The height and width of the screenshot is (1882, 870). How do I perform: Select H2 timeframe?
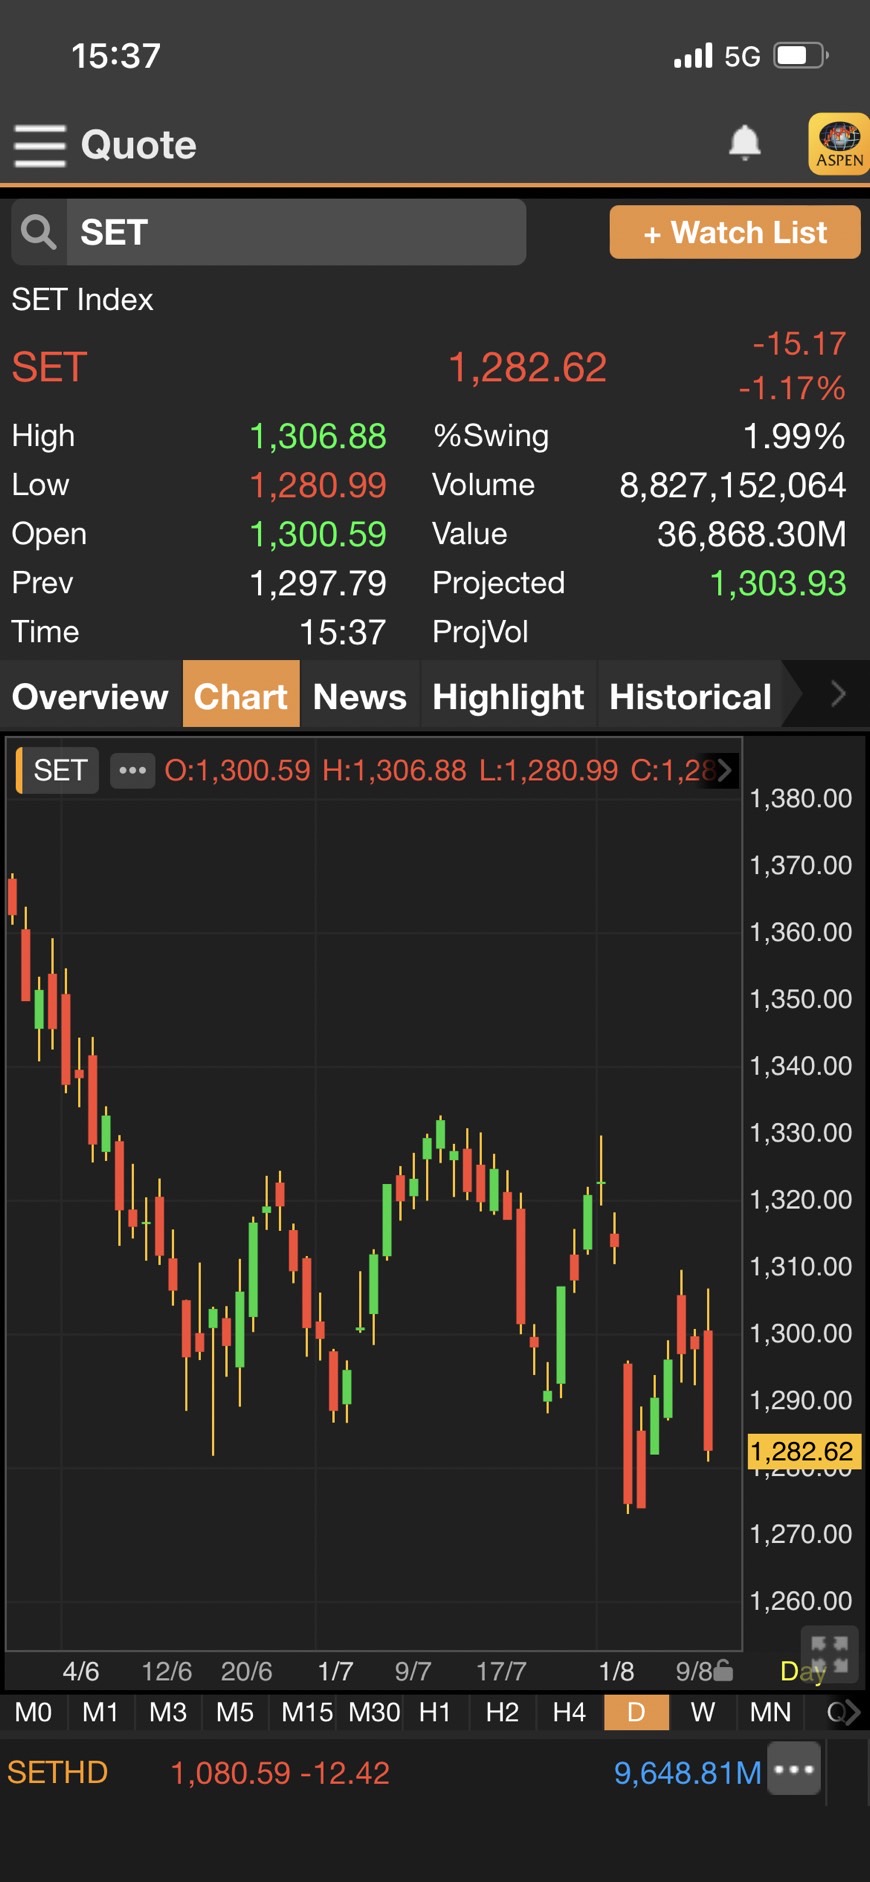tap(502, 1712)
